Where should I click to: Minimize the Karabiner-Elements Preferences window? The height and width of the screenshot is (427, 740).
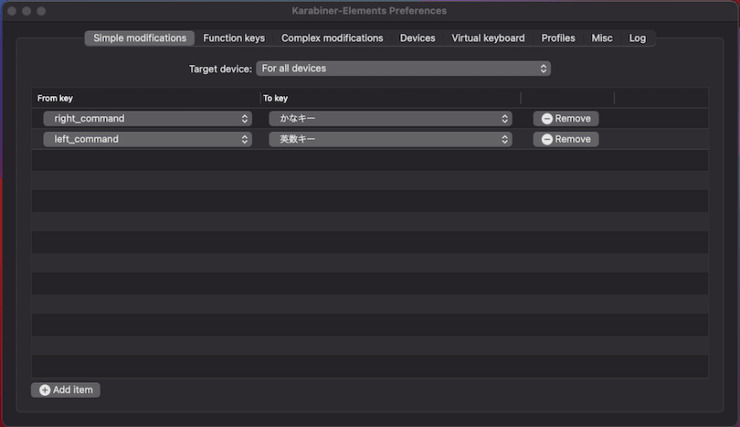click(x=27, y=11)
